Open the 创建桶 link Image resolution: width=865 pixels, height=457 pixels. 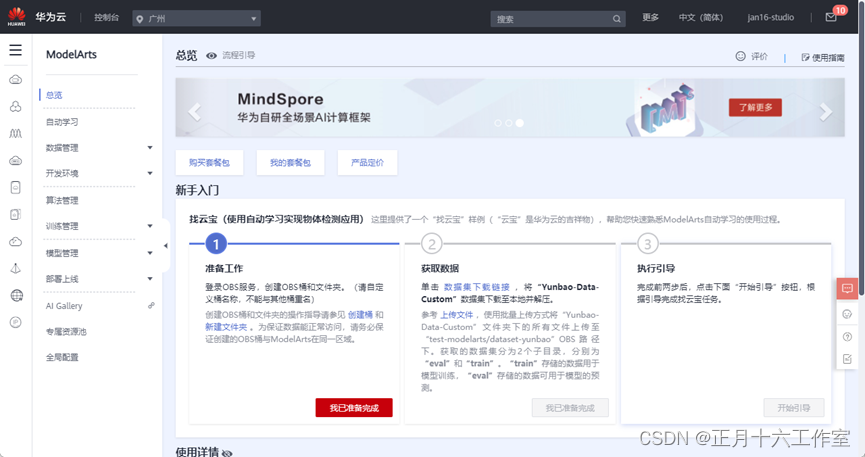(360, 315)
